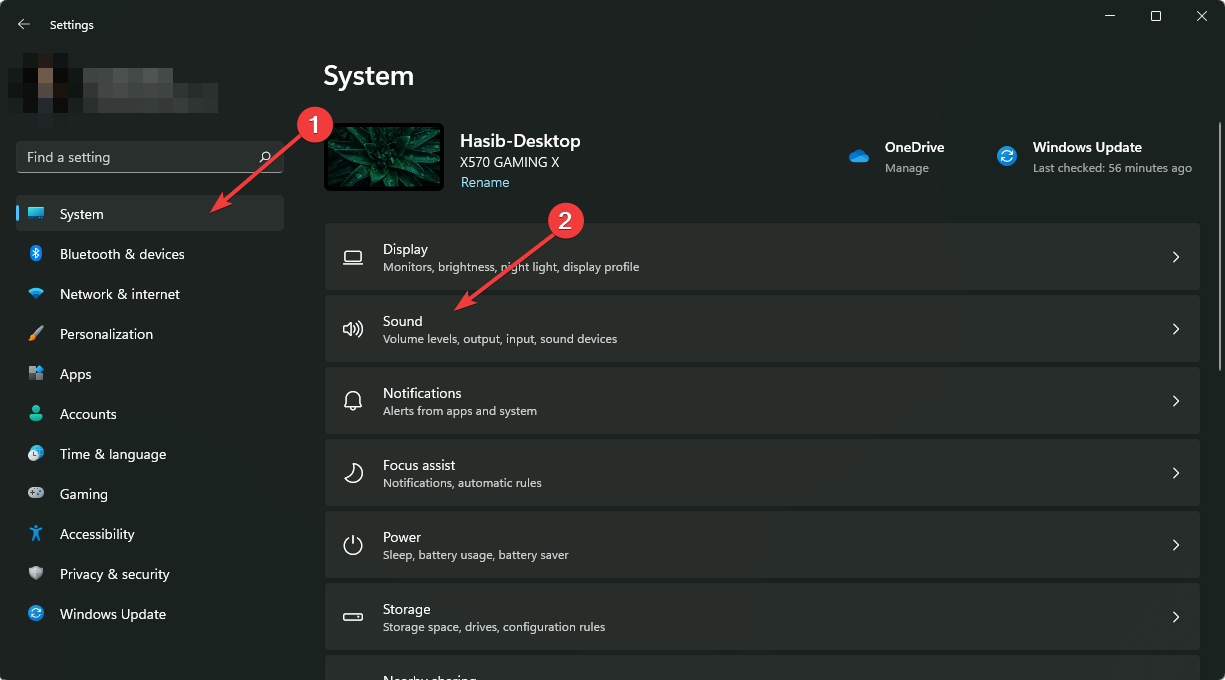1225x680 pixels.
Task: Click the Display monitor icon
Action: [353, 257]
